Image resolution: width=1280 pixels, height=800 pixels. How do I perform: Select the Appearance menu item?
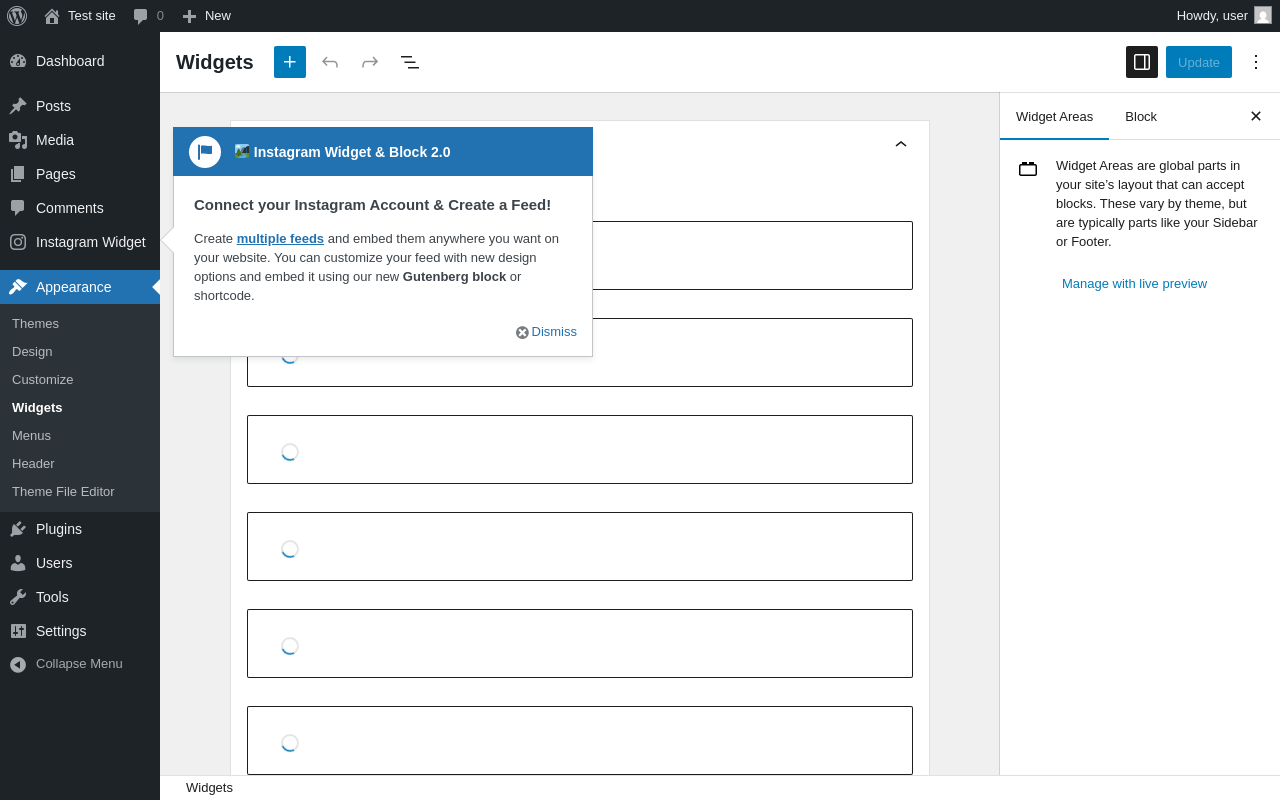point(80,287)
